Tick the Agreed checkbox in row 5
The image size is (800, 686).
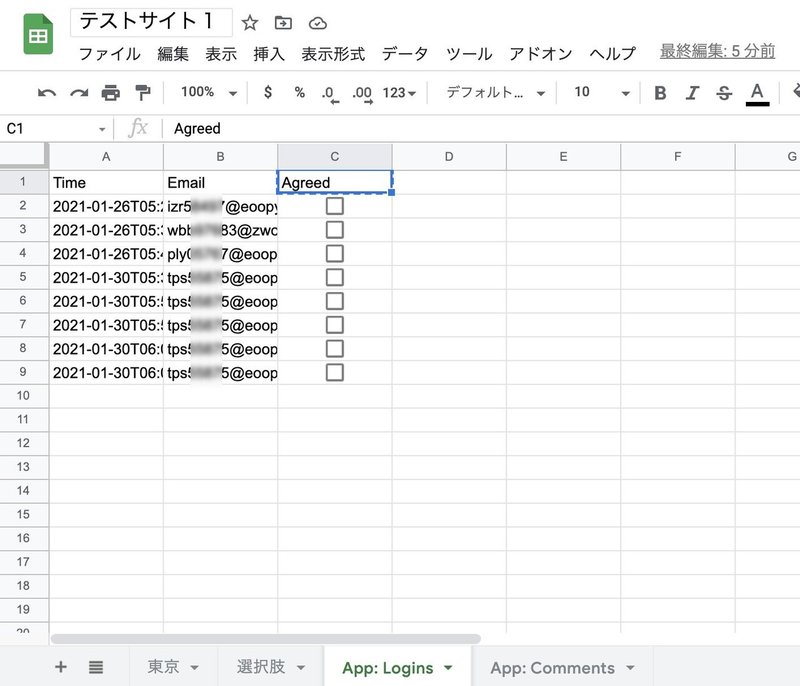335,277
